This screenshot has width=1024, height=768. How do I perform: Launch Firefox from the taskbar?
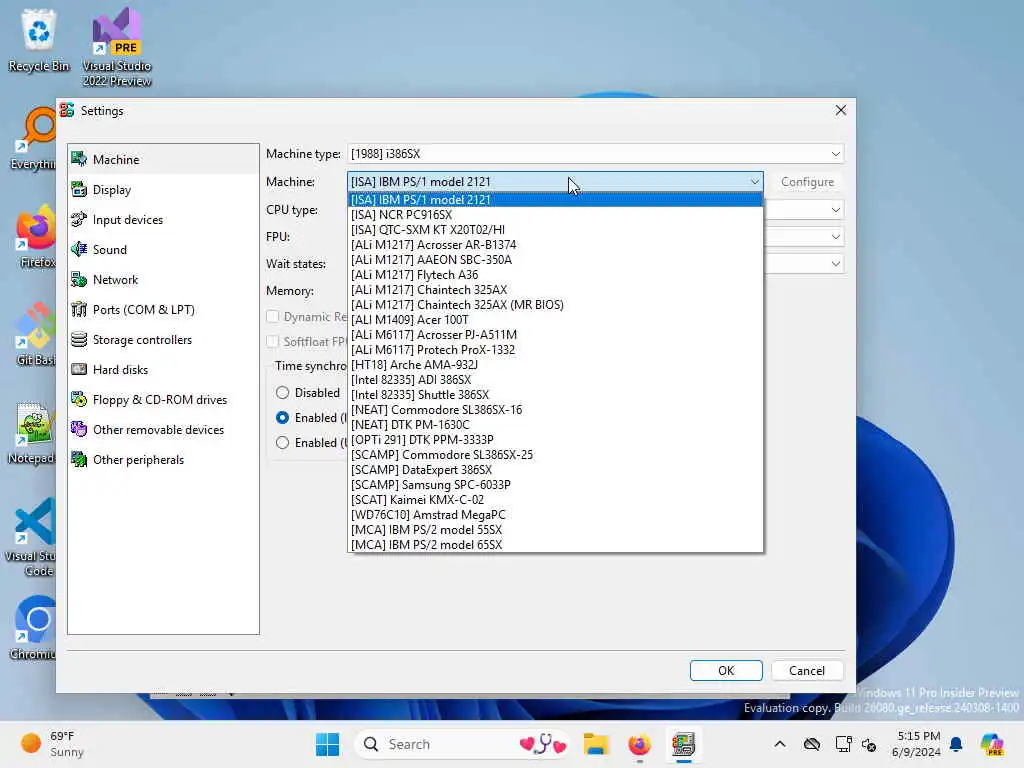pyautogui.click(x=639, y=744)
